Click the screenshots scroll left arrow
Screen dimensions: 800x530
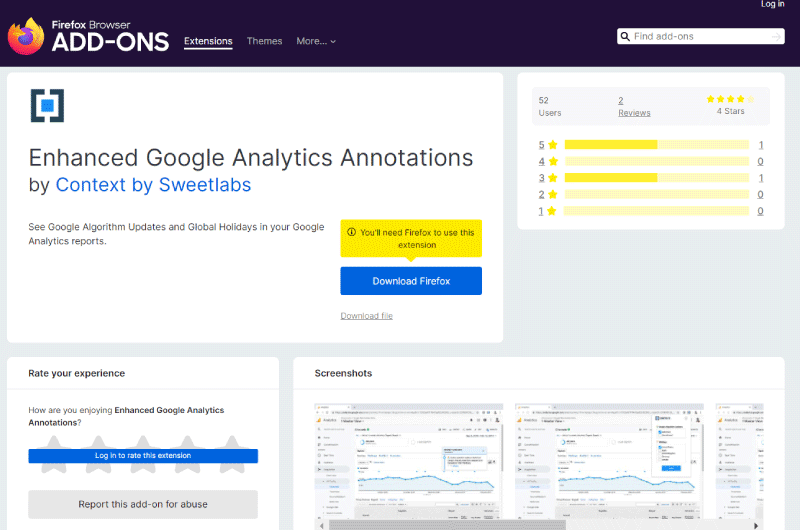(321, 525)
